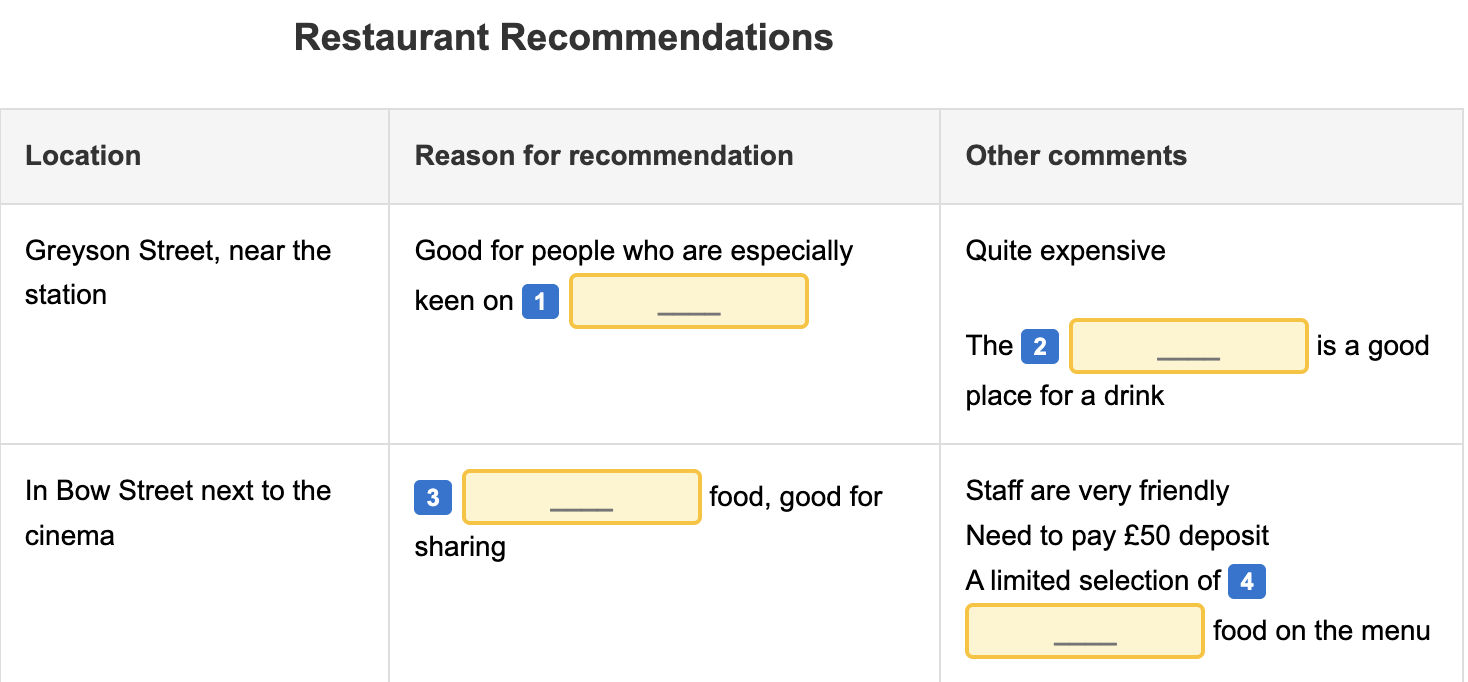Image resolution: width=1468 pixels, height=682 pixels.
Task: Click the Location column header
Action: tap(83, 156)
